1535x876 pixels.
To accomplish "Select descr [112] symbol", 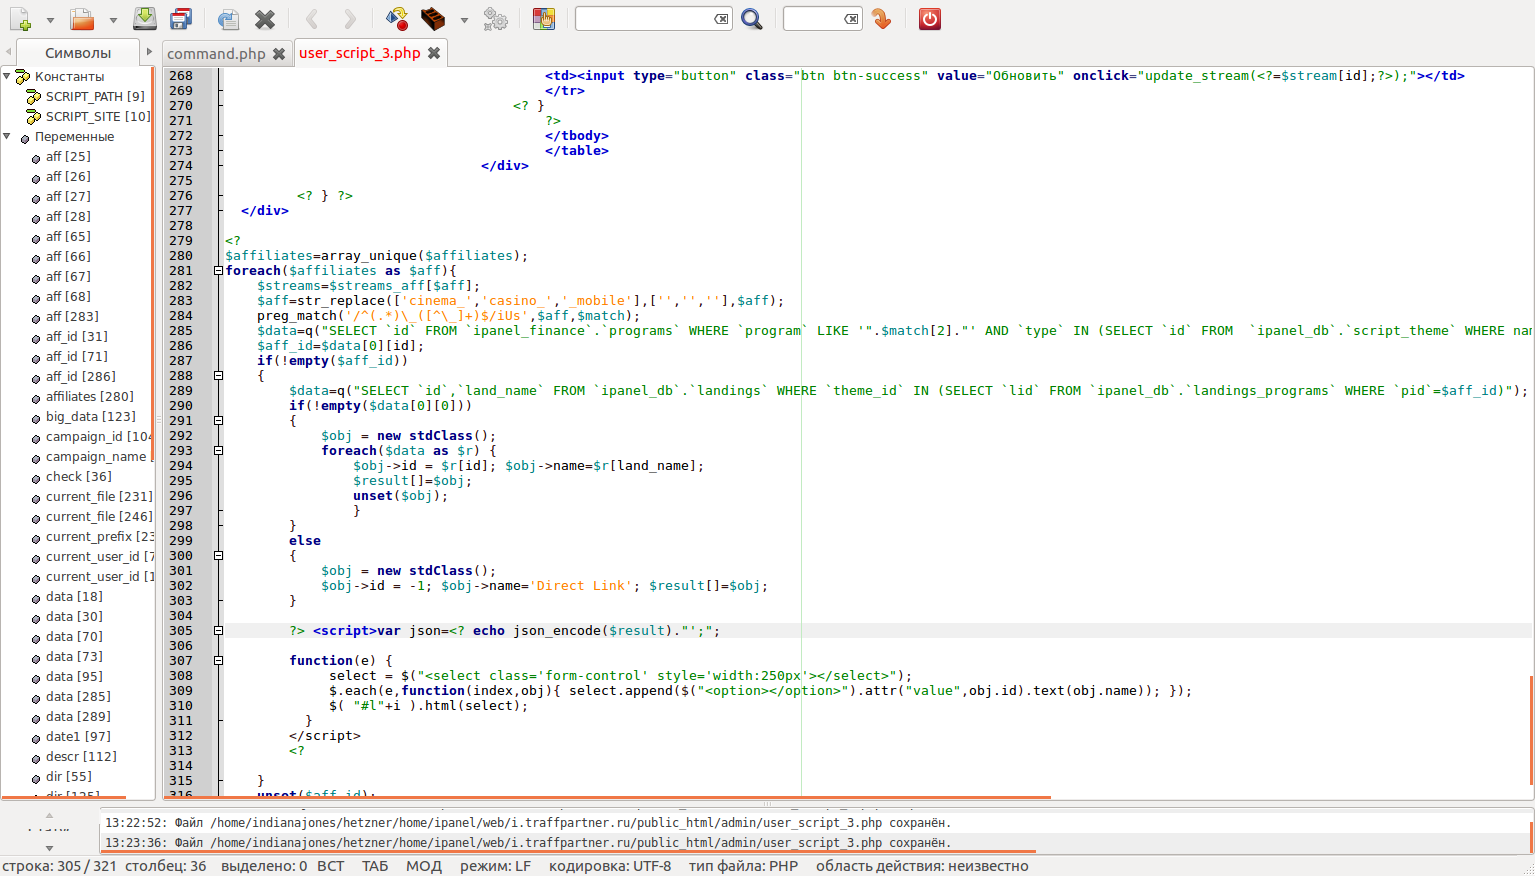I will click(x=81, y=756).
